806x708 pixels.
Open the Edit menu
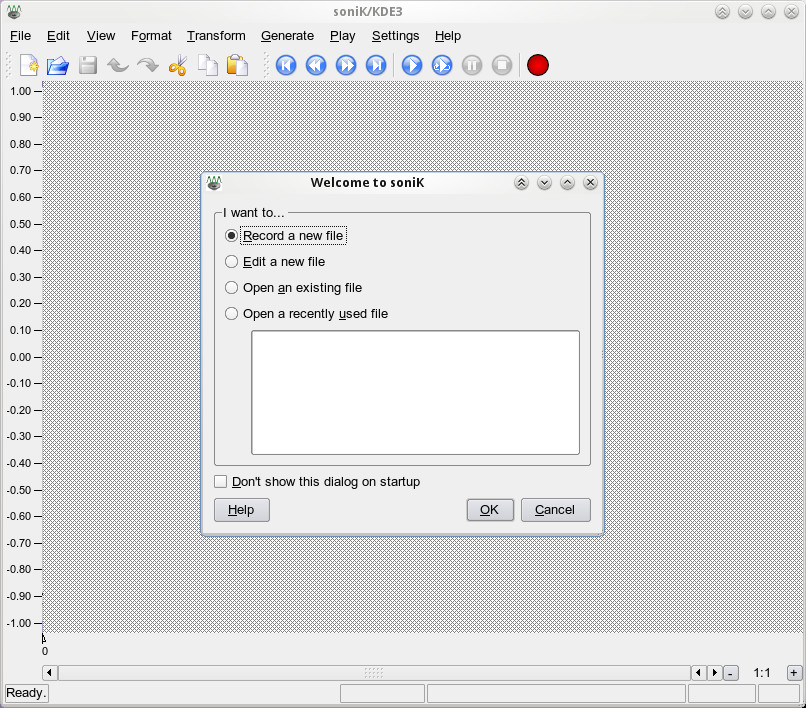(58, 36)
